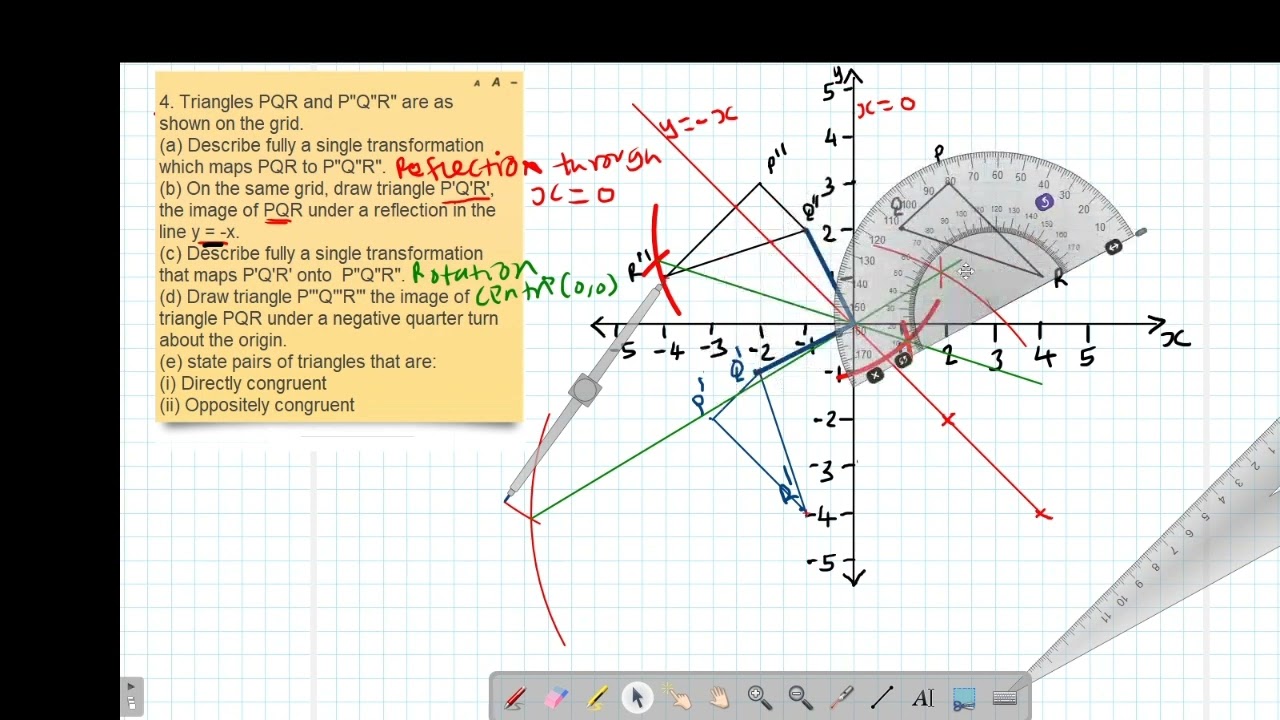The width and height of the screenshot is (1280, 720).
Task: Click the '(ii) Oppositely congruent' line
Action: tap(257, 405)
